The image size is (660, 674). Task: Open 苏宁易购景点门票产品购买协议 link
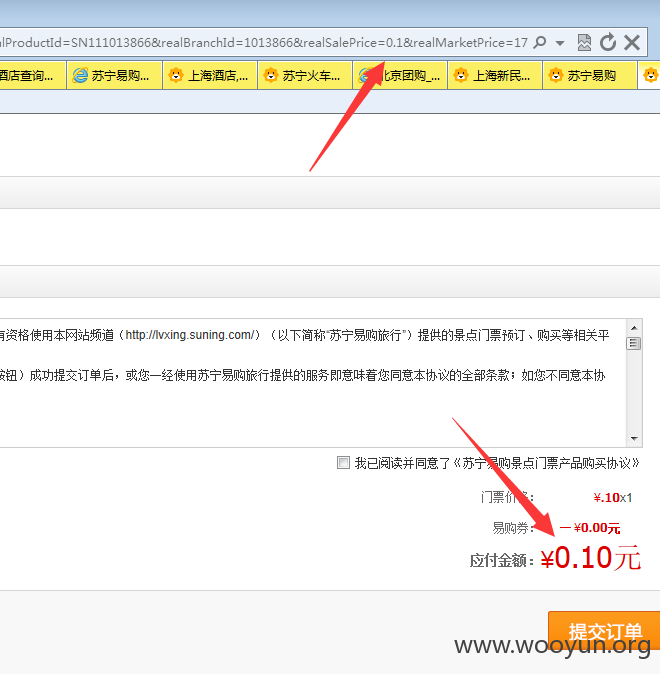pyautogui.click(x=546, y=463)
